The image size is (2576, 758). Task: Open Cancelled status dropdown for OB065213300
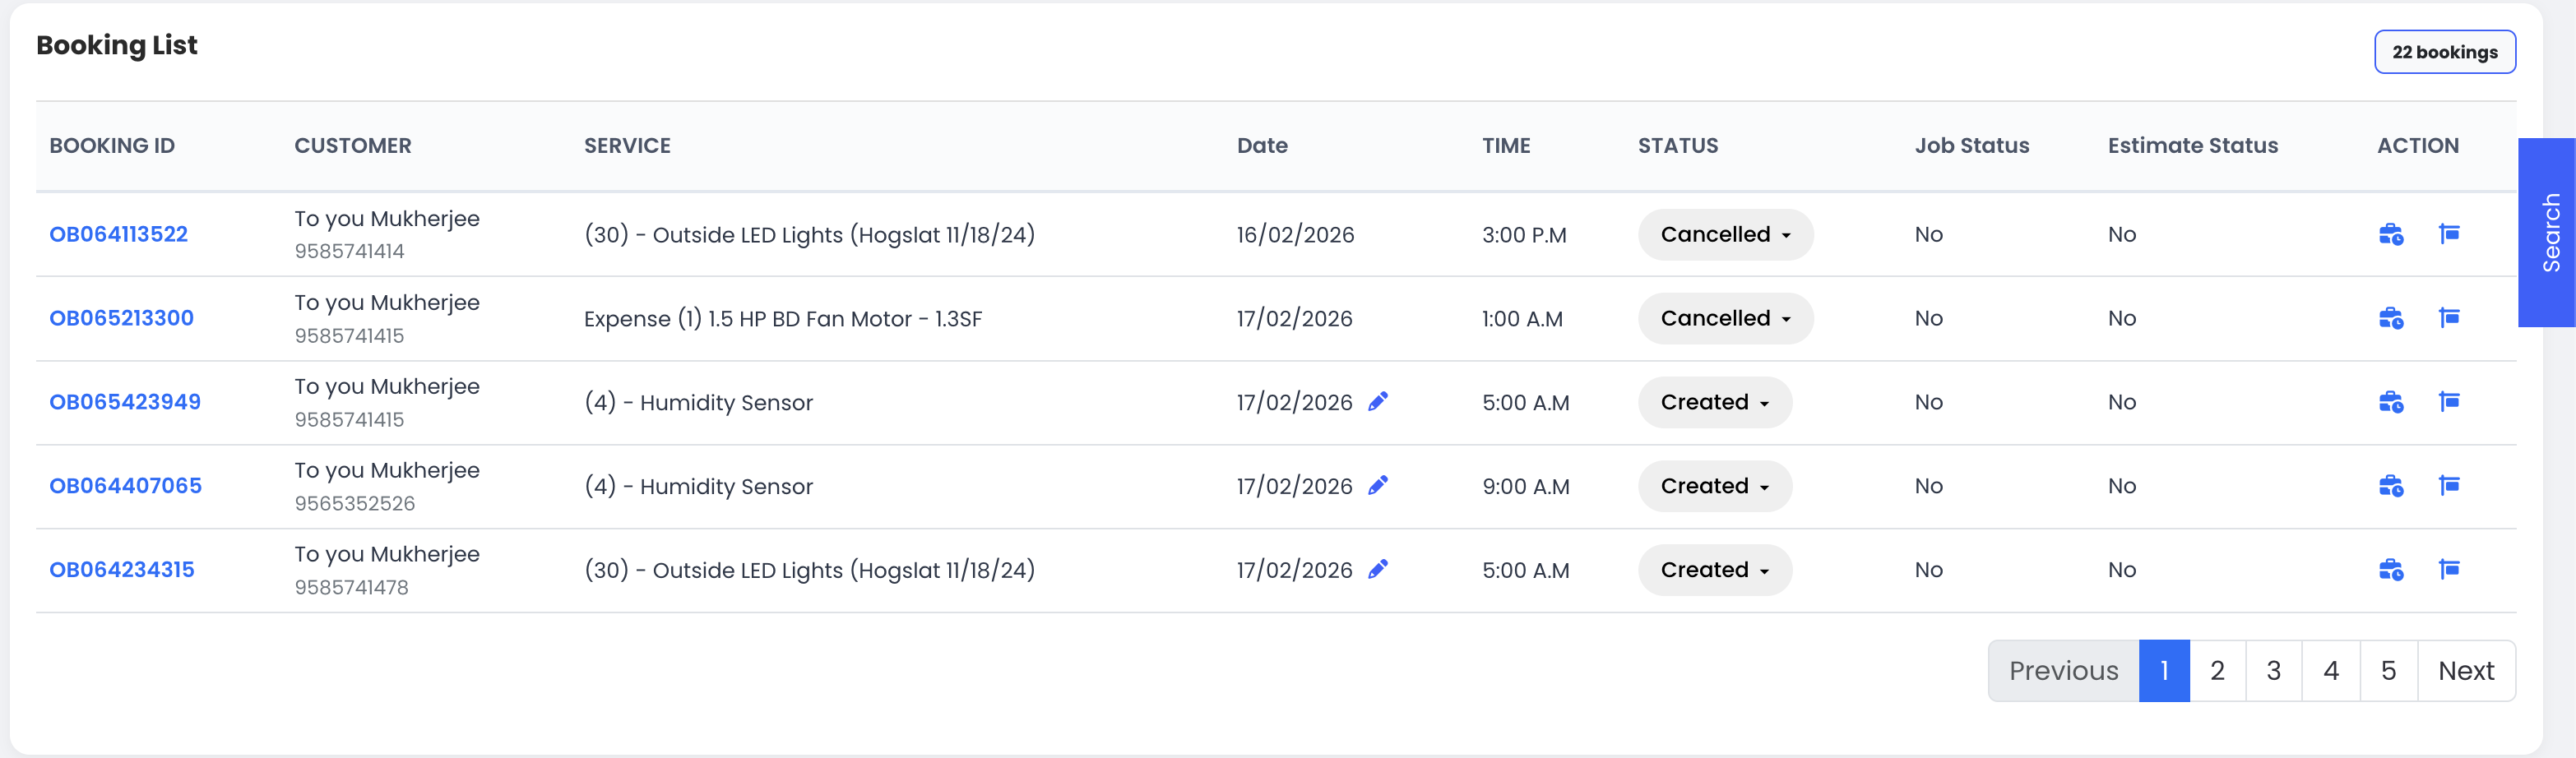1725,319
